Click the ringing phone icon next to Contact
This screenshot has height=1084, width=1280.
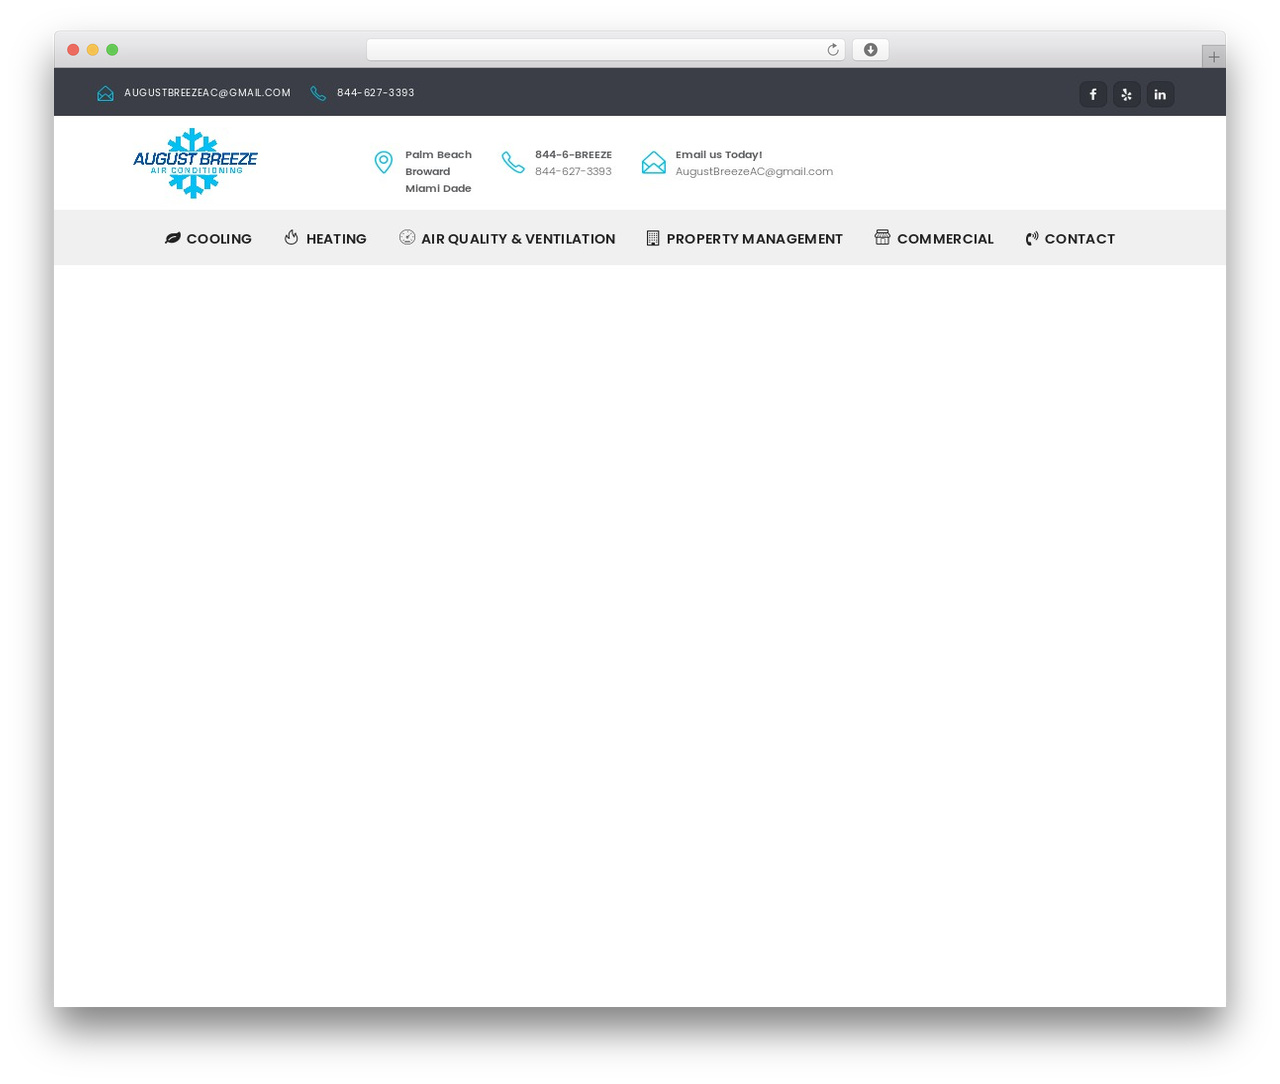pos(1032,238)
